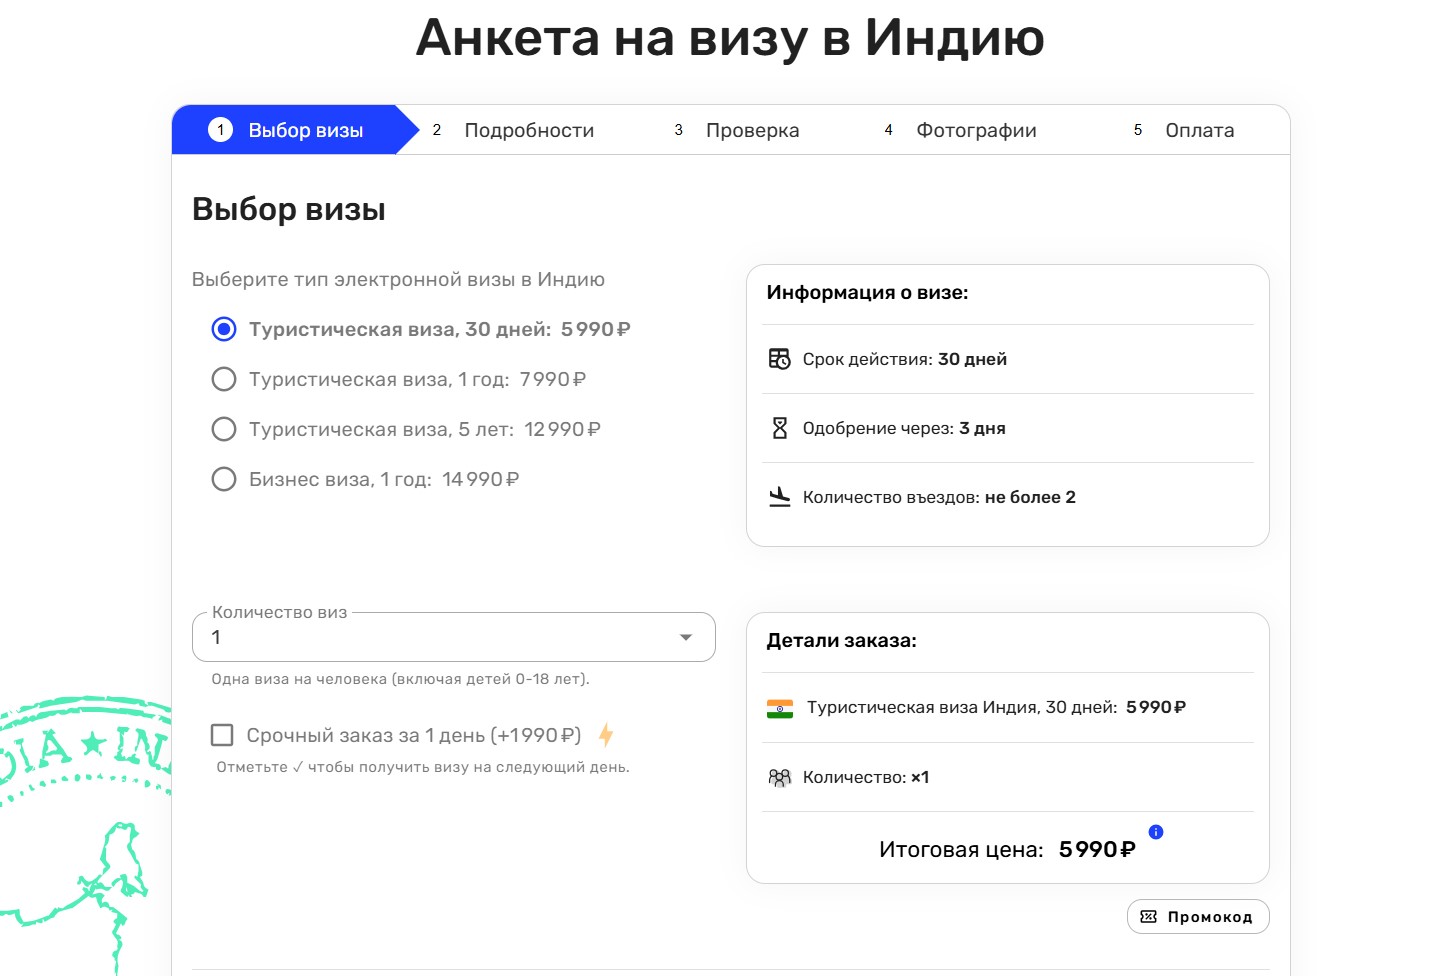Click the airplane entries count icon
This screenshot has height=976, width=1438.
tap(780, 497)
